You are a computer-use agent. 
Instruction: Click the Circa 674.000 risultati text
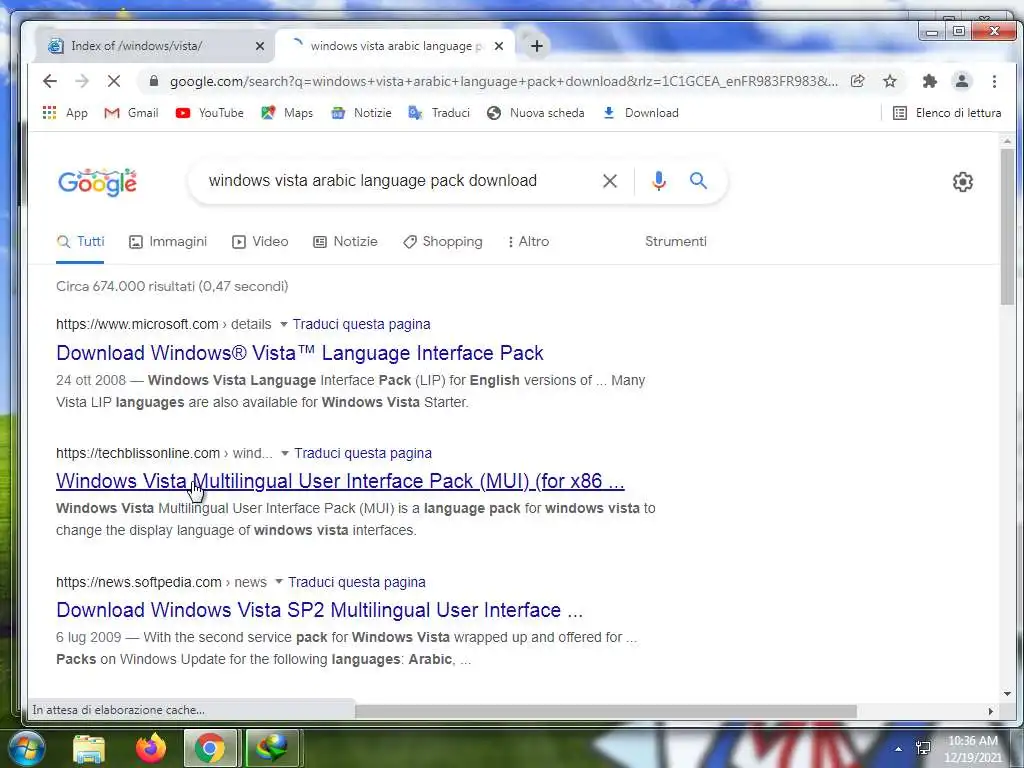(172, 287)
